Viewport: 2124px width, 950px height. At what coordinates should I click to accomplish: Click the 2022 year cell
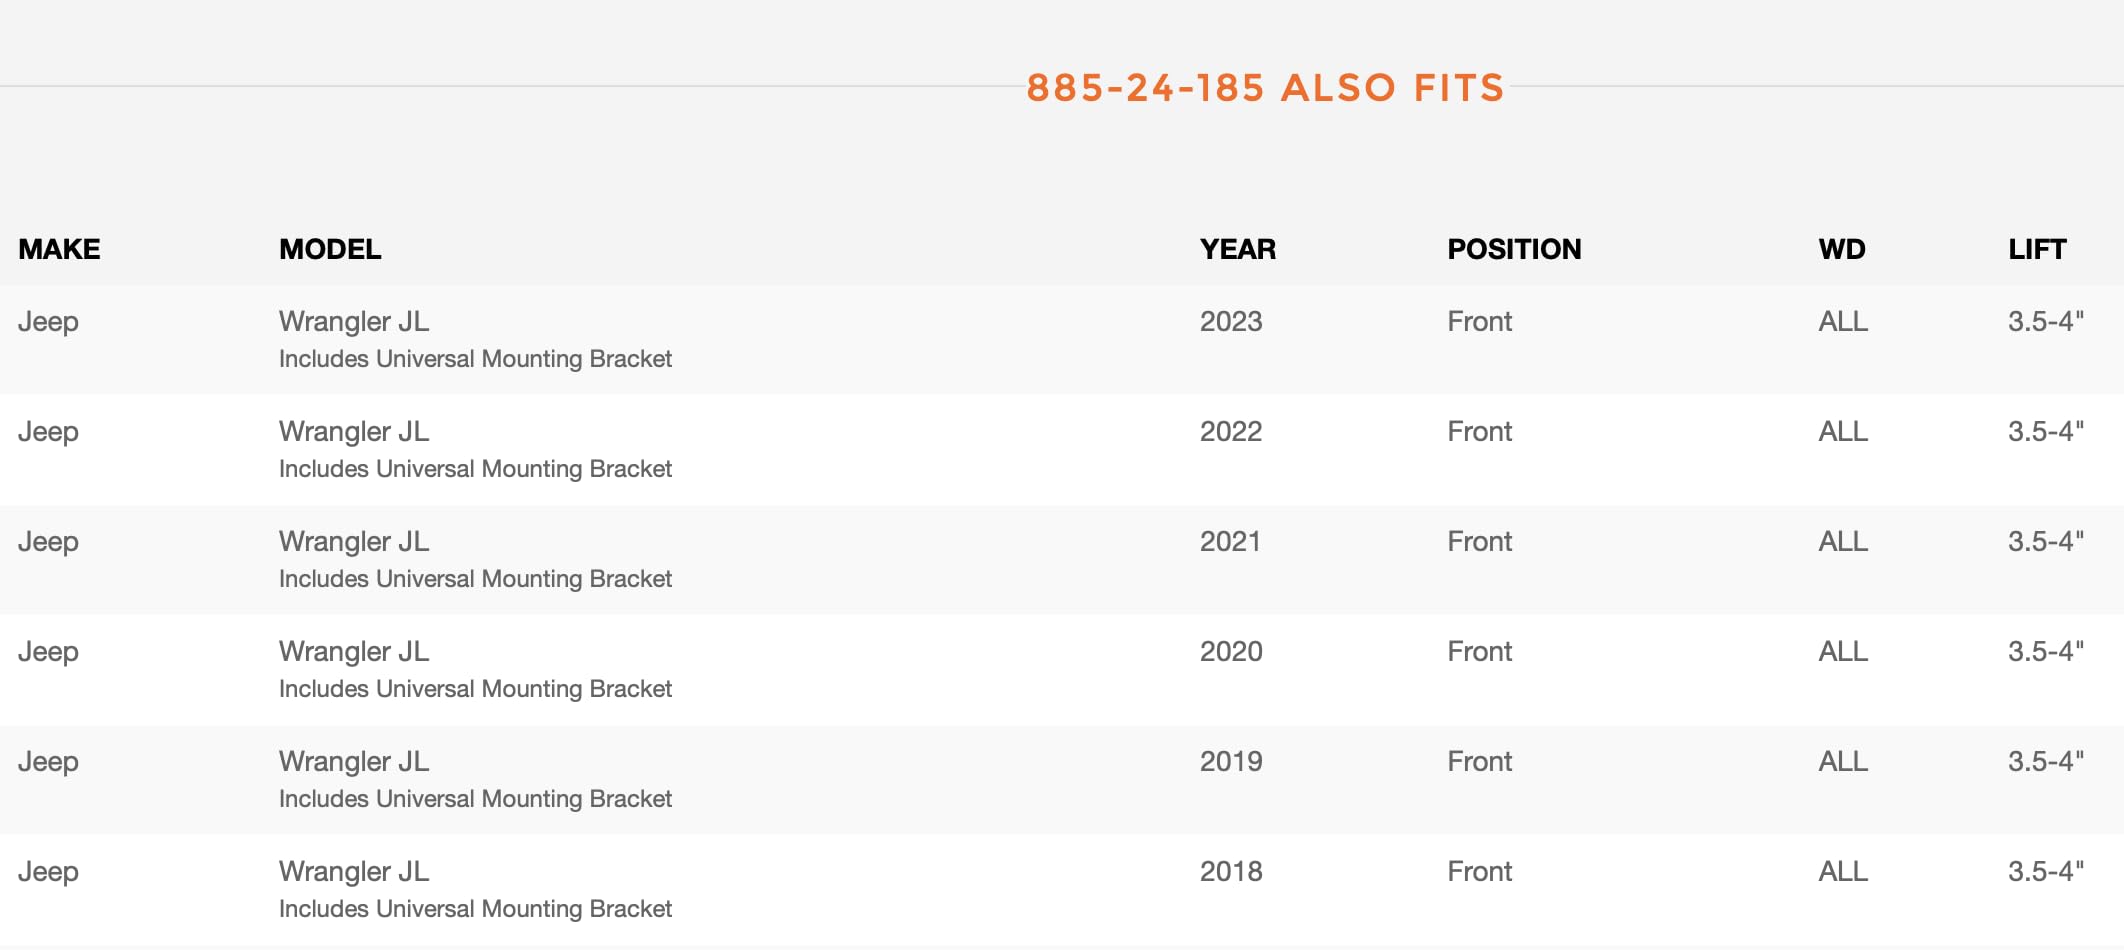[1231, 432]
